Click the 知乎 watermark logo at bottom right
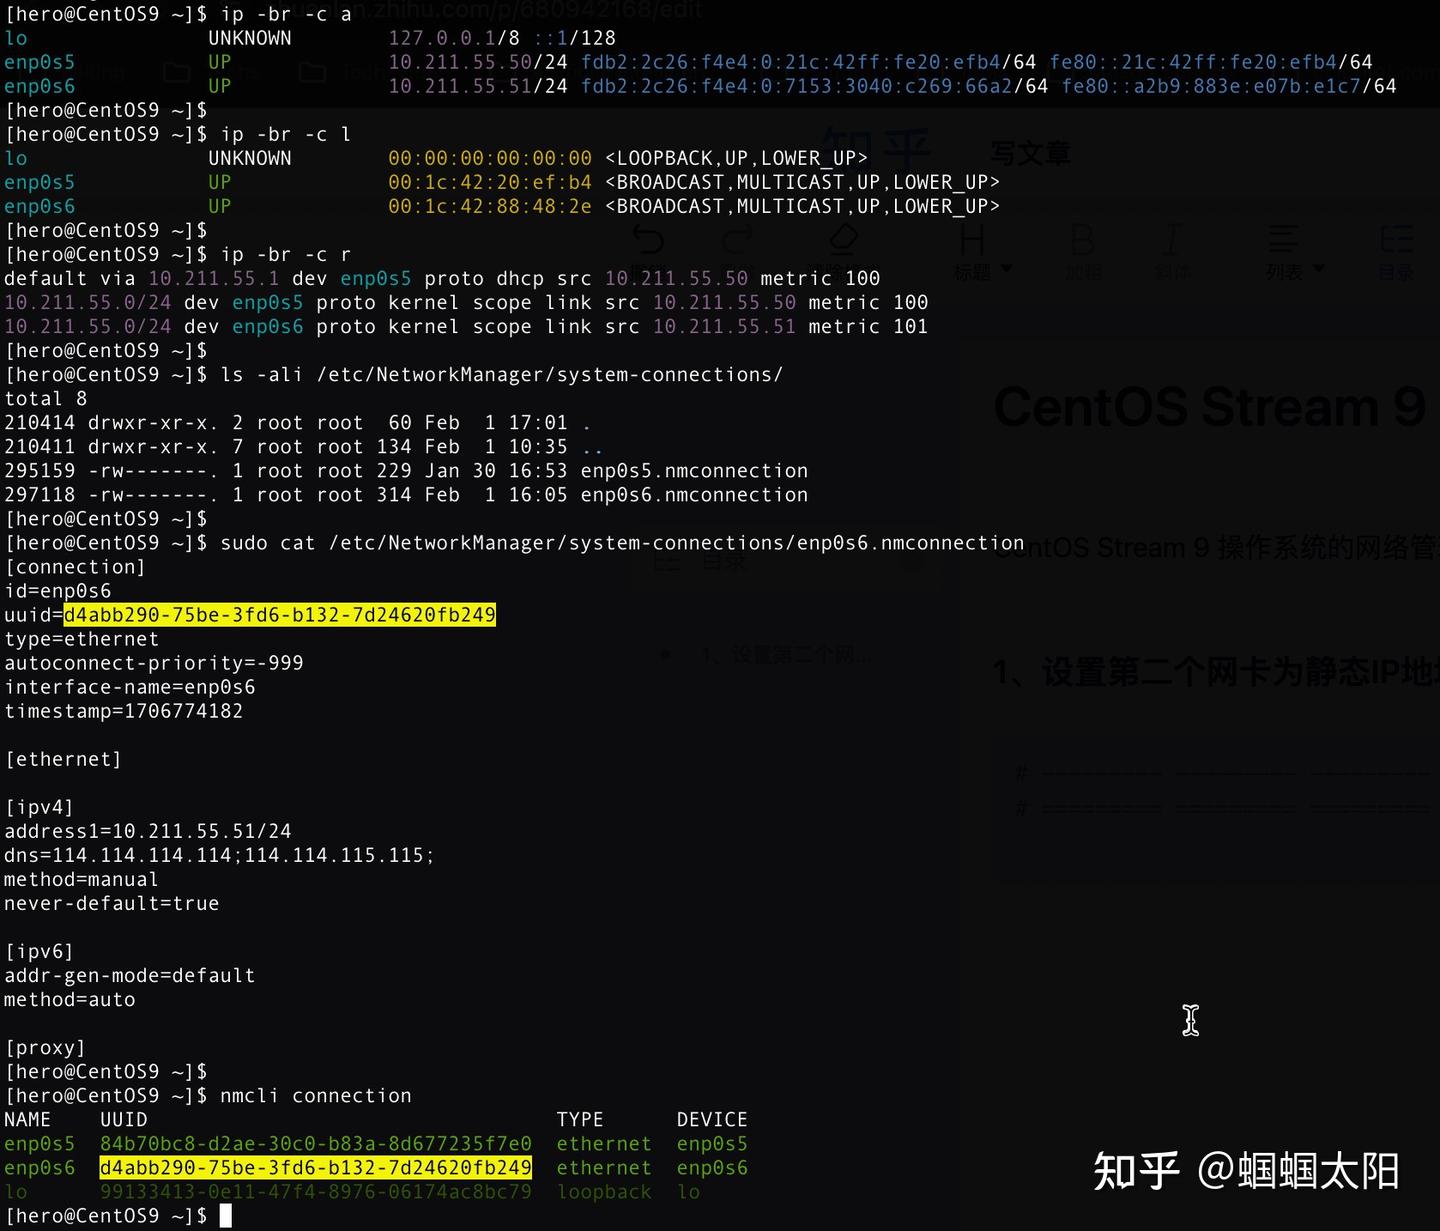 pyautogui.click(x=1135, y=1168)
